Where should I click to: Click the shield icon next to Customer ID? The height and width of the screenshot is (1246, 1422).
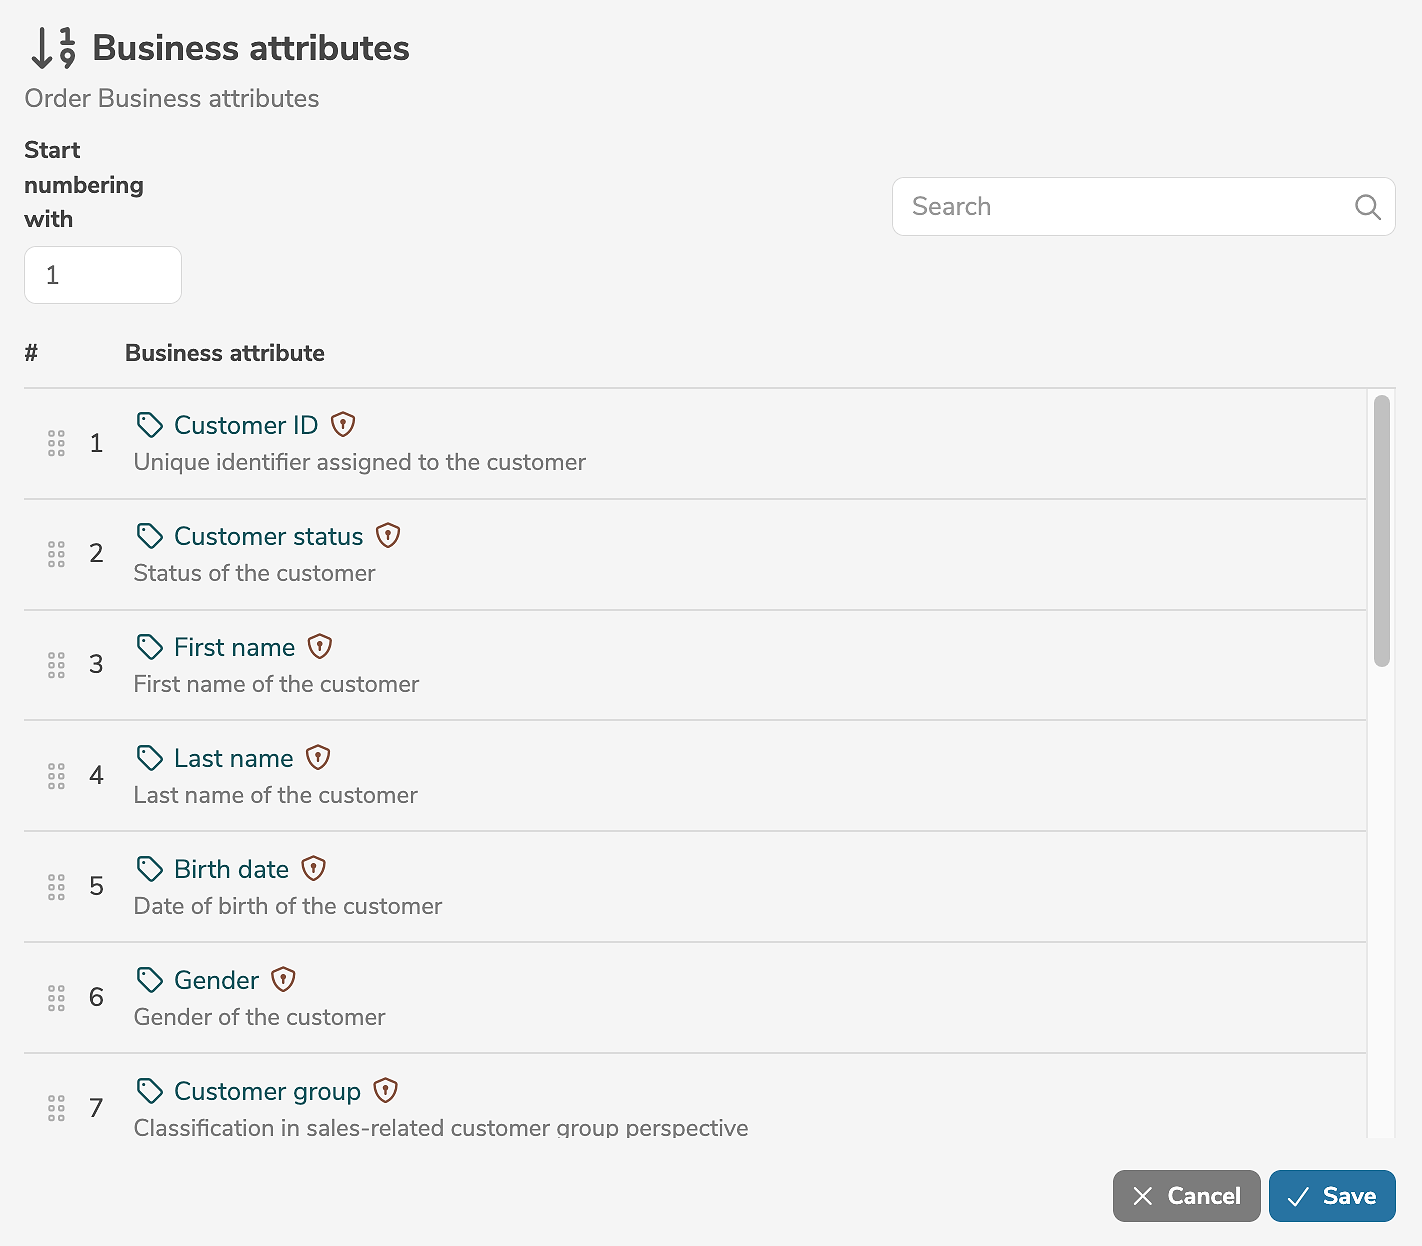343,425
